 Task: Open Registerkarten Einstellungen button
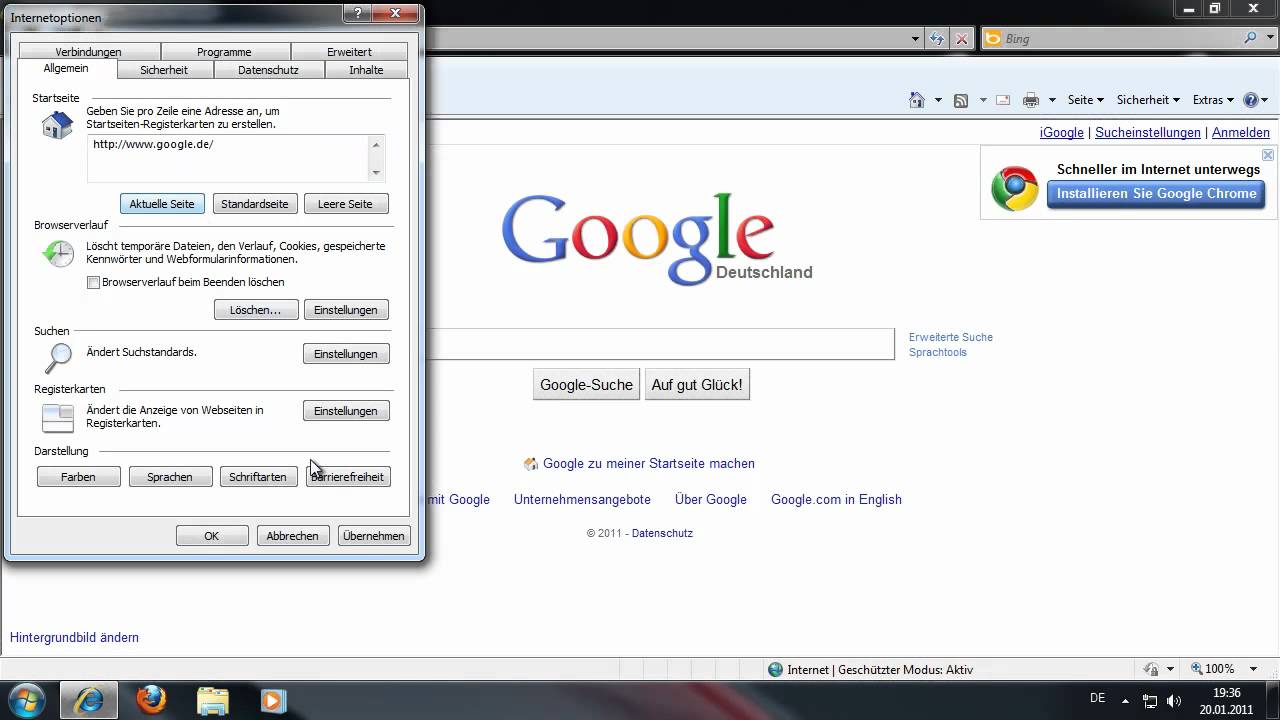tap(345, 411)
